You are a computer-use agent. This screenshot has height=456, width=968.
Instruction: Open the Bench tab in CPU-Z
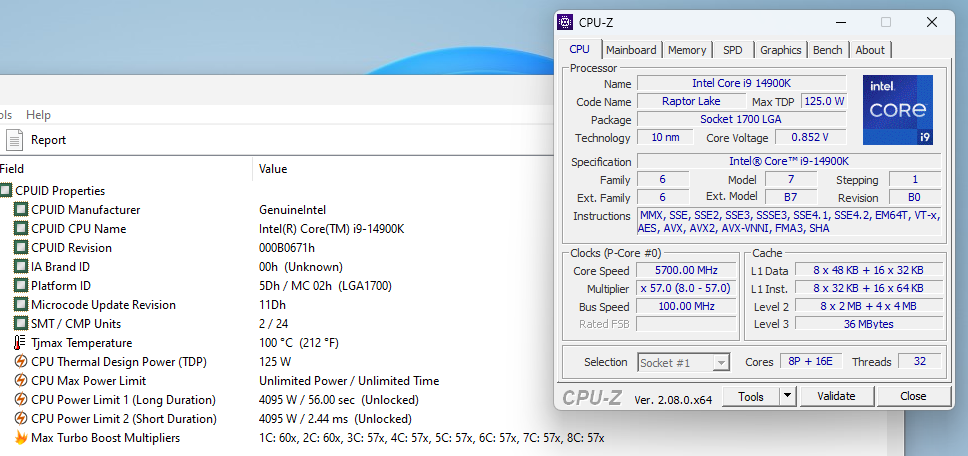tap(827, 50)
